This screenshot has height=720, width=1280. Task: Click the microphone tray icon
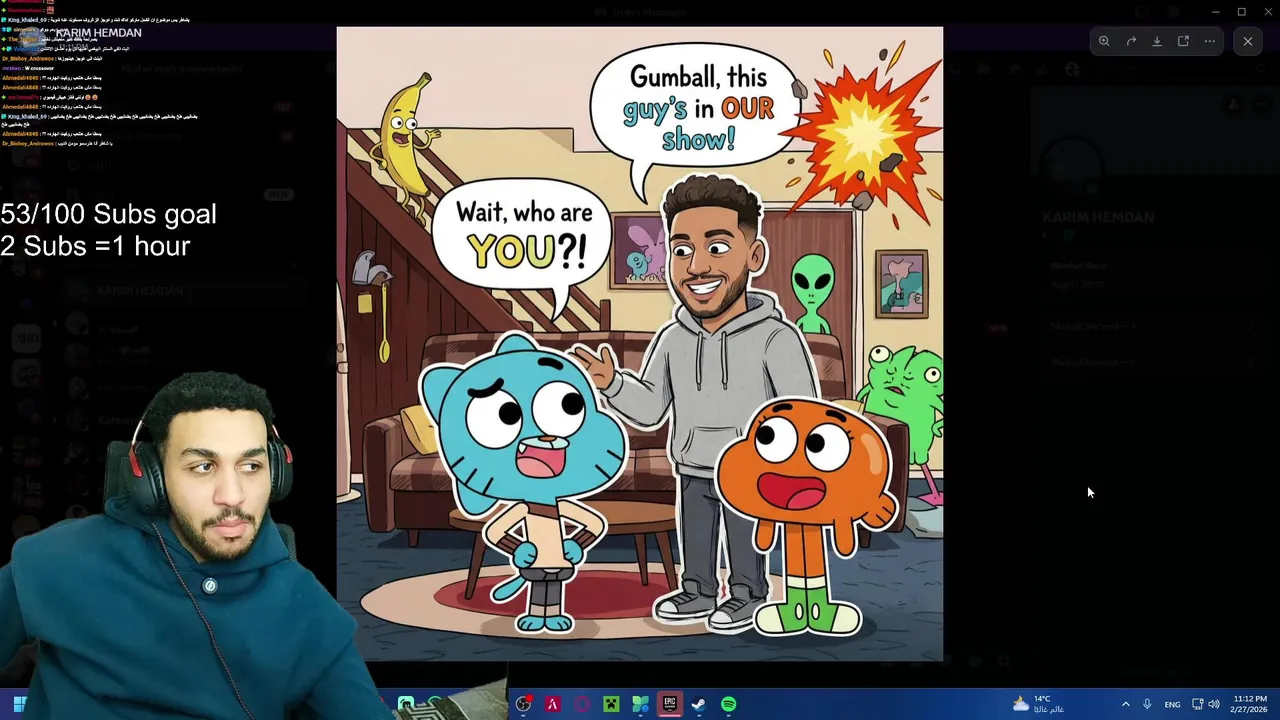point(1147,704)
